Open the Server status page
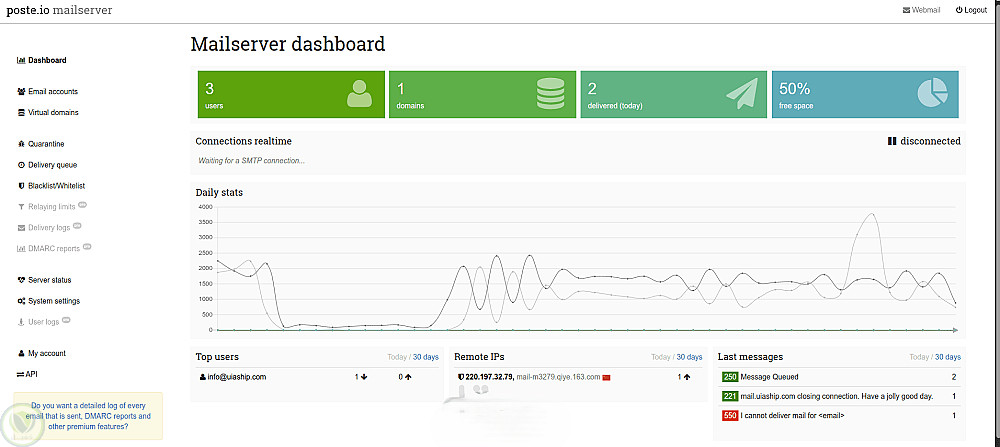This screenshot has height=447, width=1000. point(45,280)
